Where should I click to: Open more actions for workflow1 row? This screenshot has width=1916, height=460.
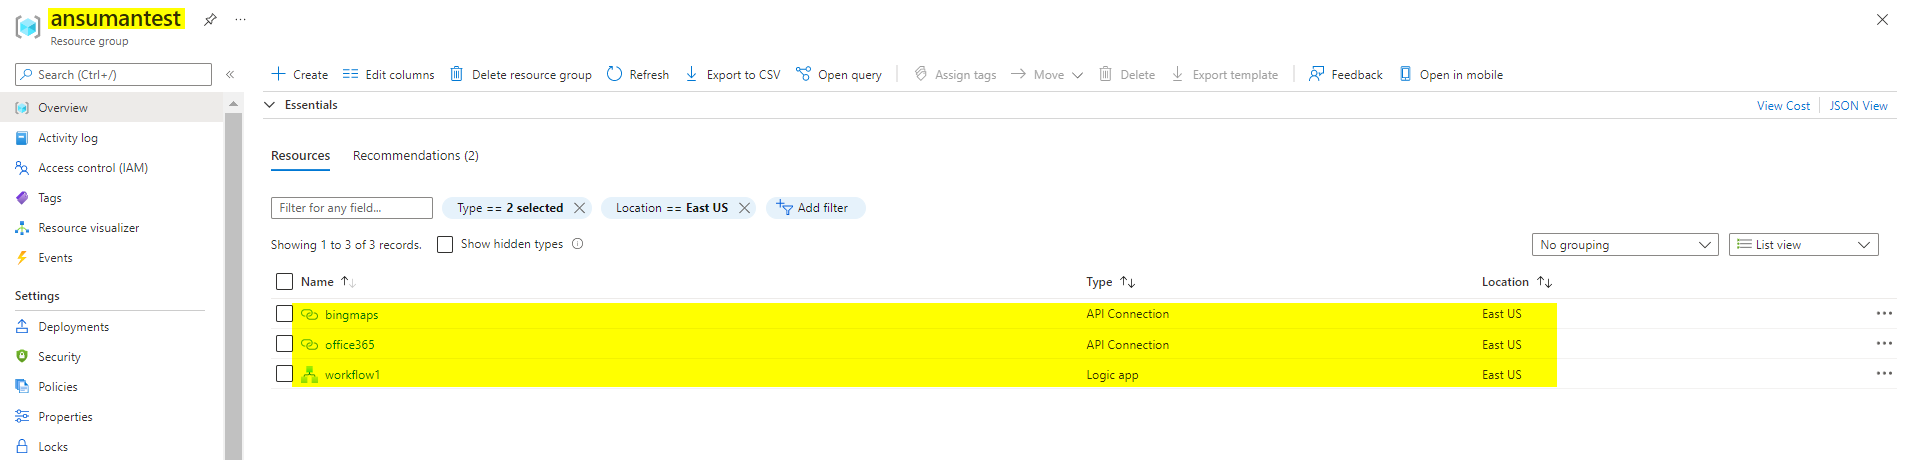(1884, 374)
